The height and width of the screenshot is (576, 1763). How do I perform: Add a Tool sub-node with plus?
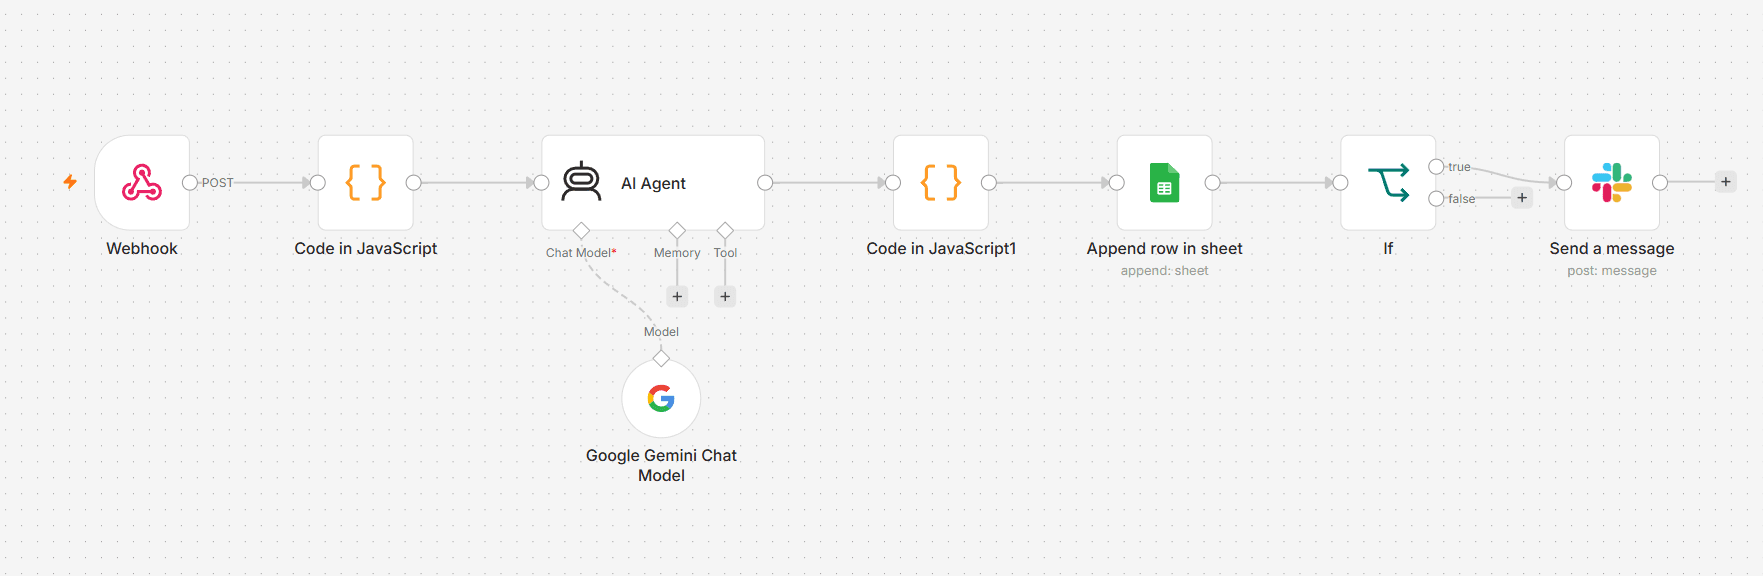[x=725, y=297]
